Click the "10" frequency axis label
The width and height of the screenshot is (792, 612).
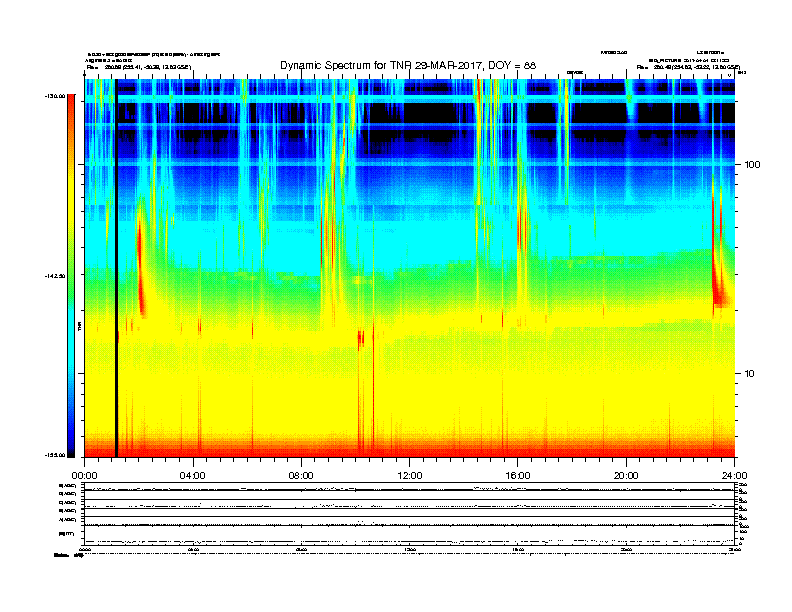click(x=750, y=374)
